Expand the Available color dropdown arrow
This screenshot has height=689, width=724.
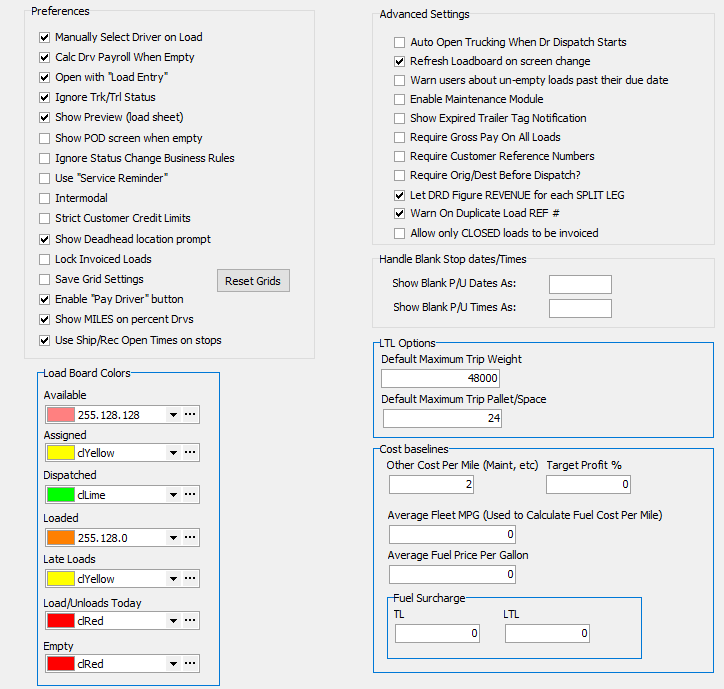click(x=172, y=415)
